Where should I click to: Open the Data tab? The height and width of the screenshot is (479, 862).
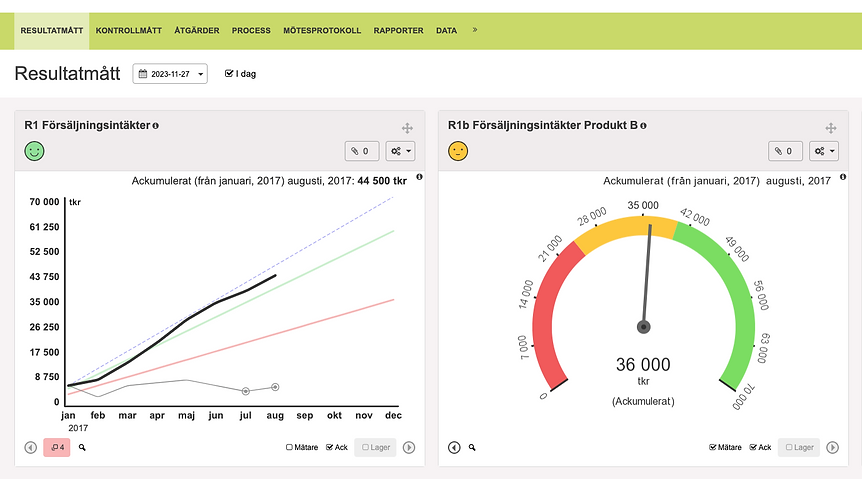coord(446,31)
